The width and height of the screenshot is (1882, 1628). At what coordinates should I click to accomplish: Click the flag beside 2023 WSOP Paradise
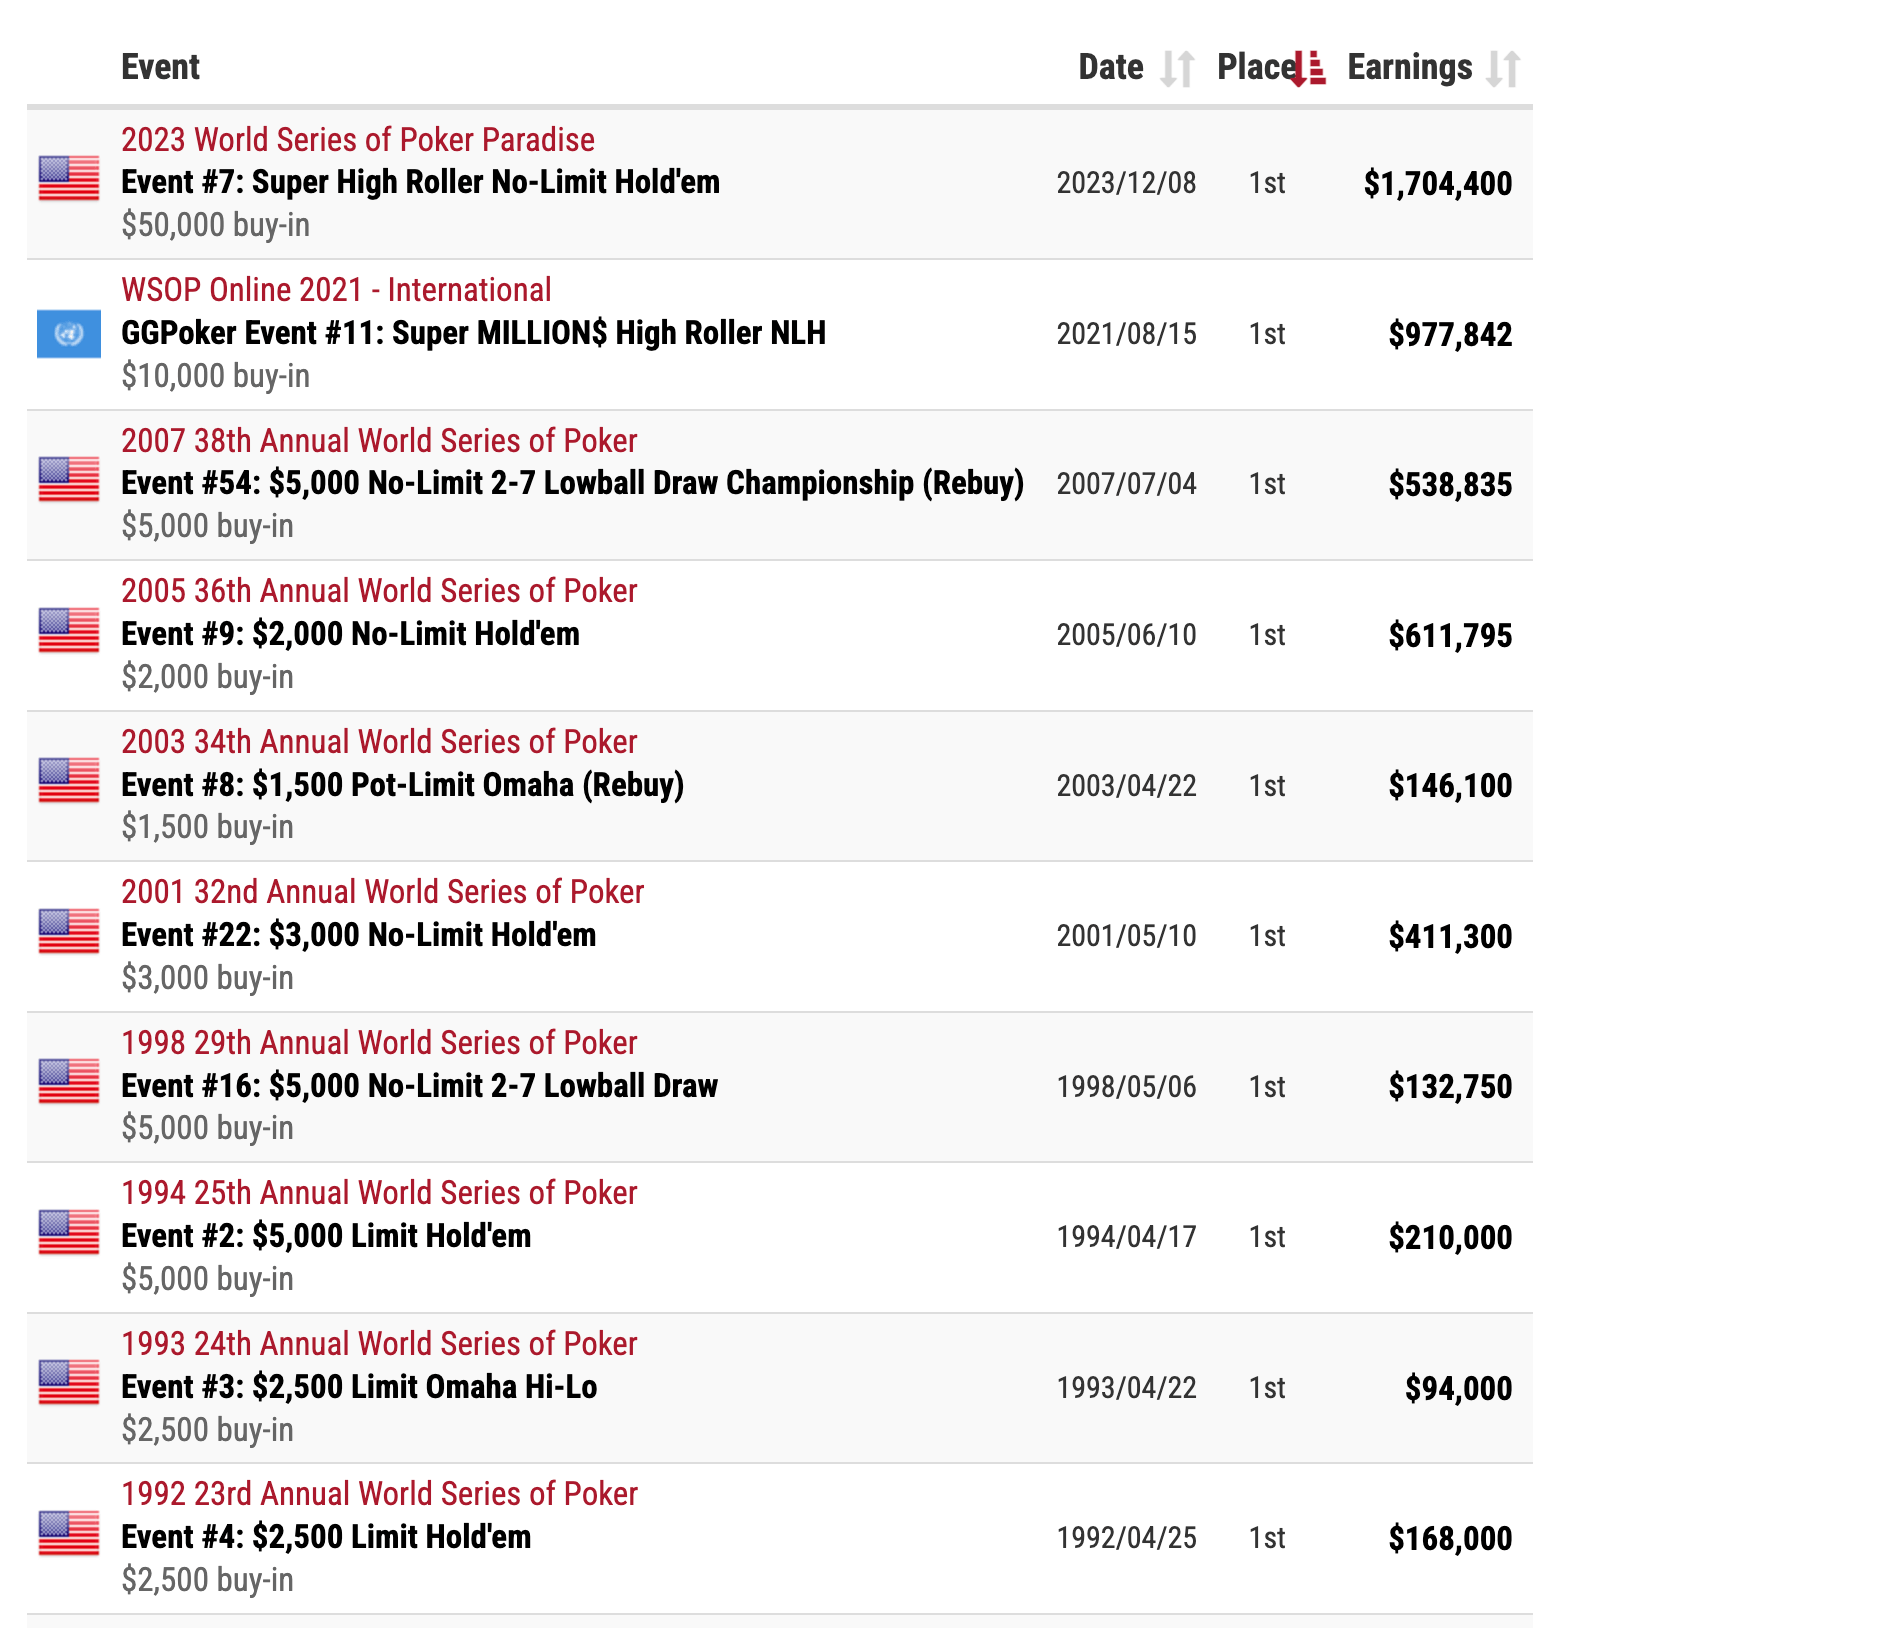tap(69, 180)
